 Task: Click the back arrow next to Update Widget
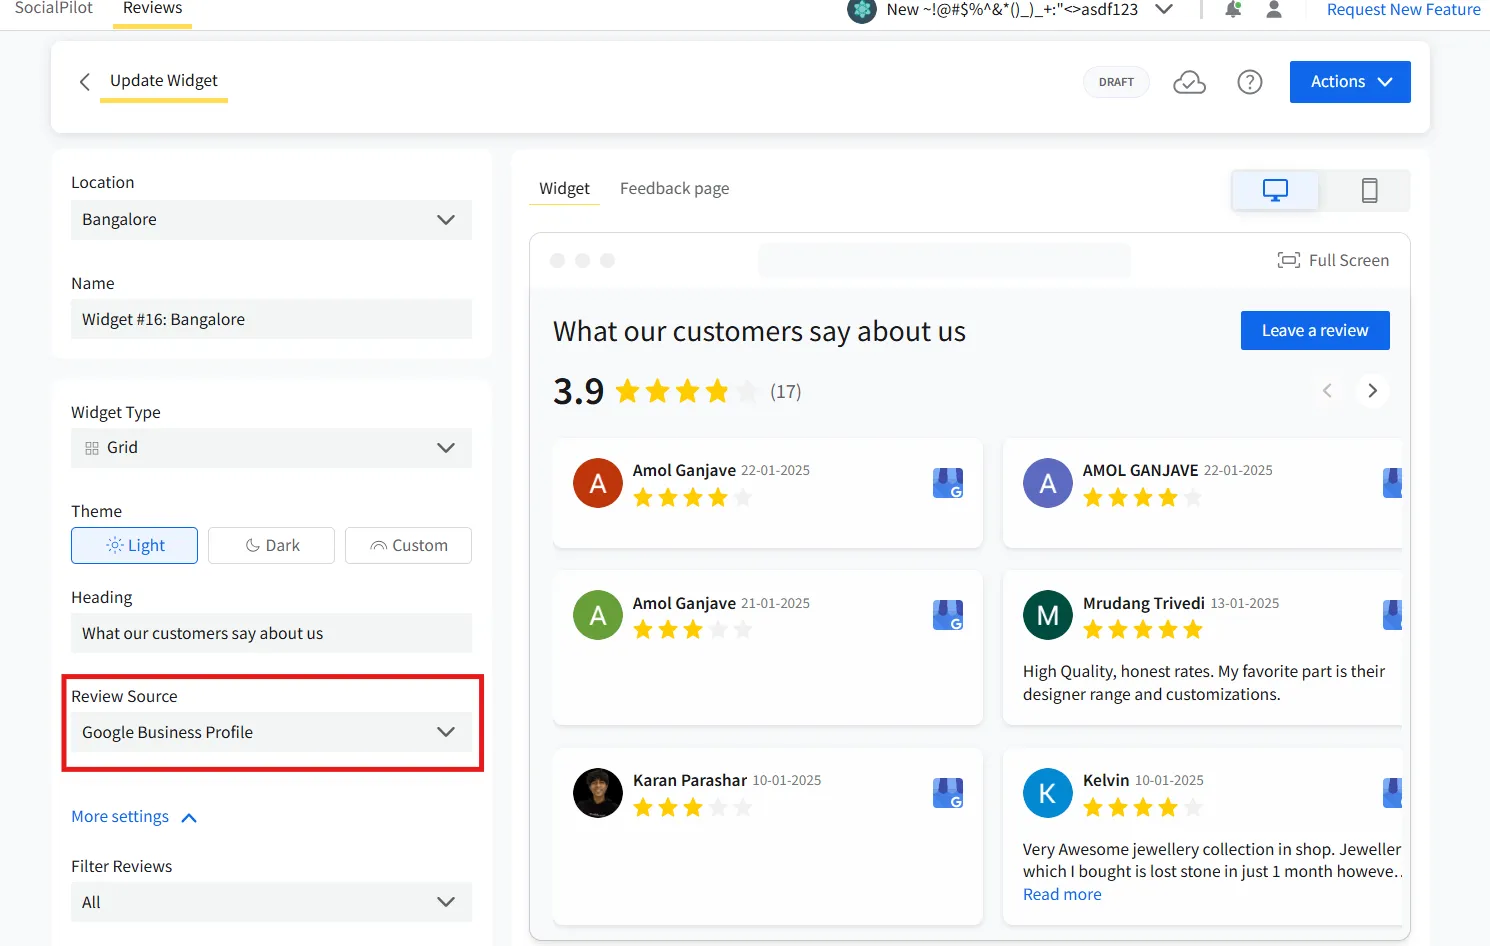(85, 81)
